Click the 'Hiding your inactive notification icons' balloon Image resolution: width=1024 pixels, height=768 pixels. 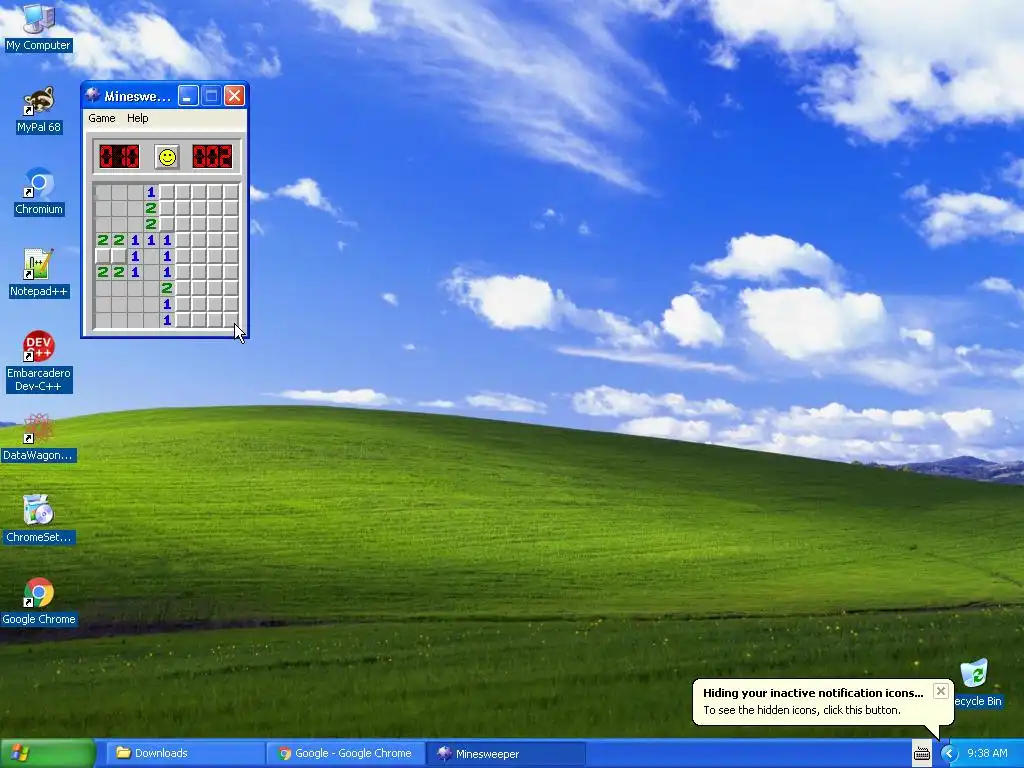tap(823, 701)
